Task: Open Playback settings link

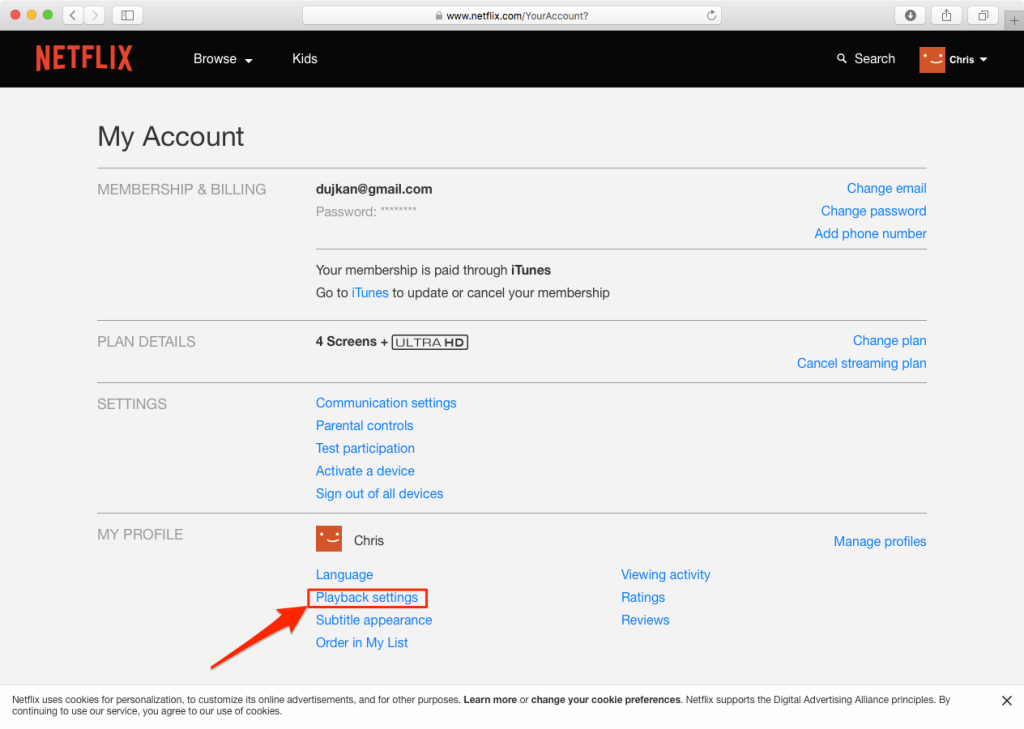Action: coord(366,597)
